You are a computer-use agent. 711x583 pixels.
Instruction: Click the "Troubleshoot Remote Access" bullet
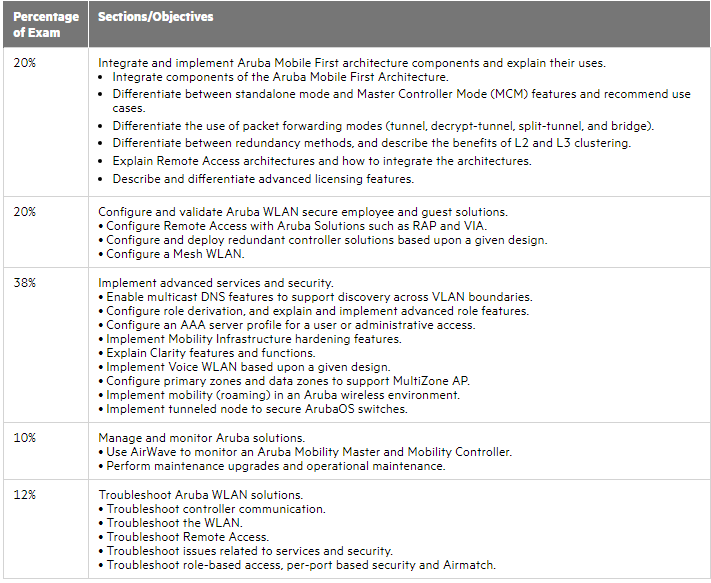click(x=187, y=537)
